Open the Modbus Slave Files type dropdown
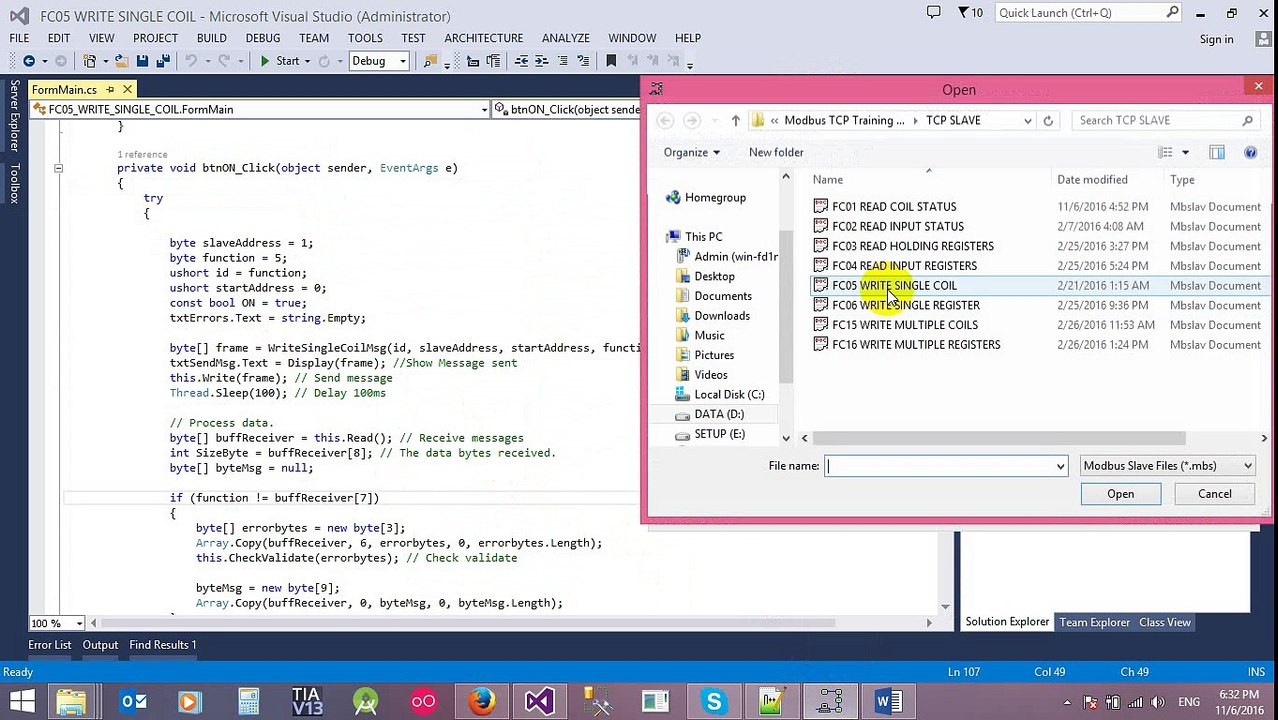The height and width of the screenshot is (720, 1278). point(1167,465)
